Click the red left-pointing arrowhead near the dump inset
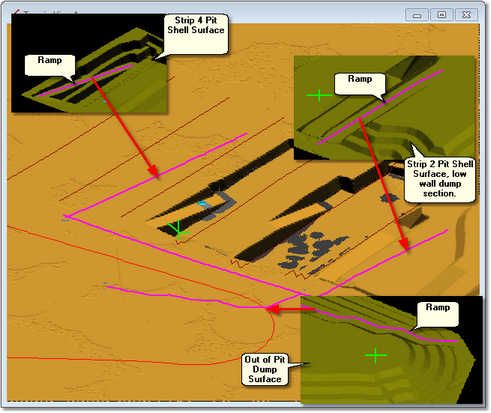This screenshot has height=413, width=491. pyautogui.click(x=273, y=309)
